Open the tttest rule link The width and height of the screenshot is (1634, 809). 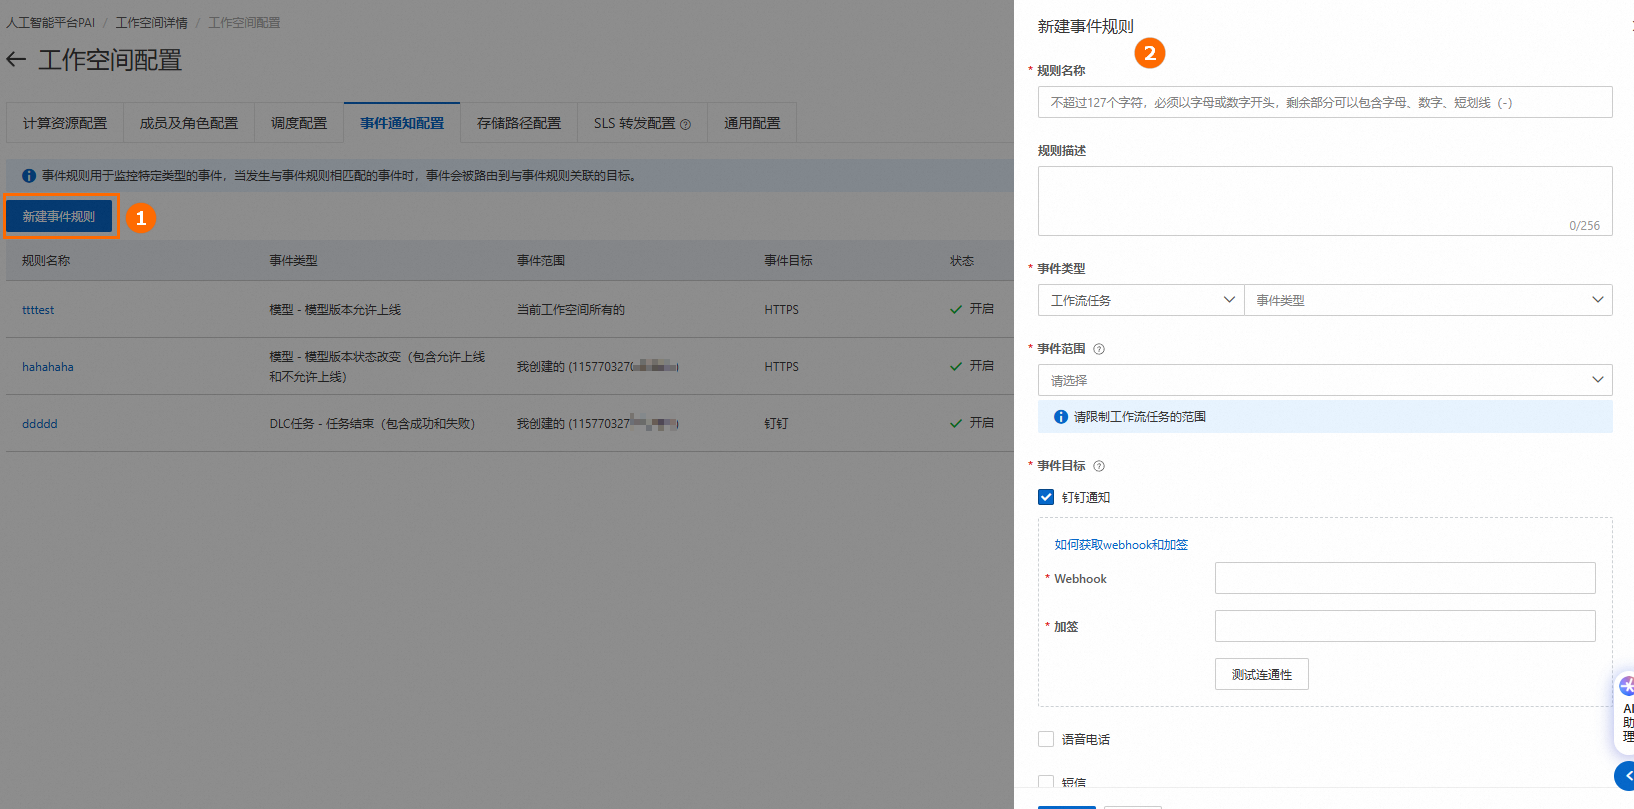point(38,310)
